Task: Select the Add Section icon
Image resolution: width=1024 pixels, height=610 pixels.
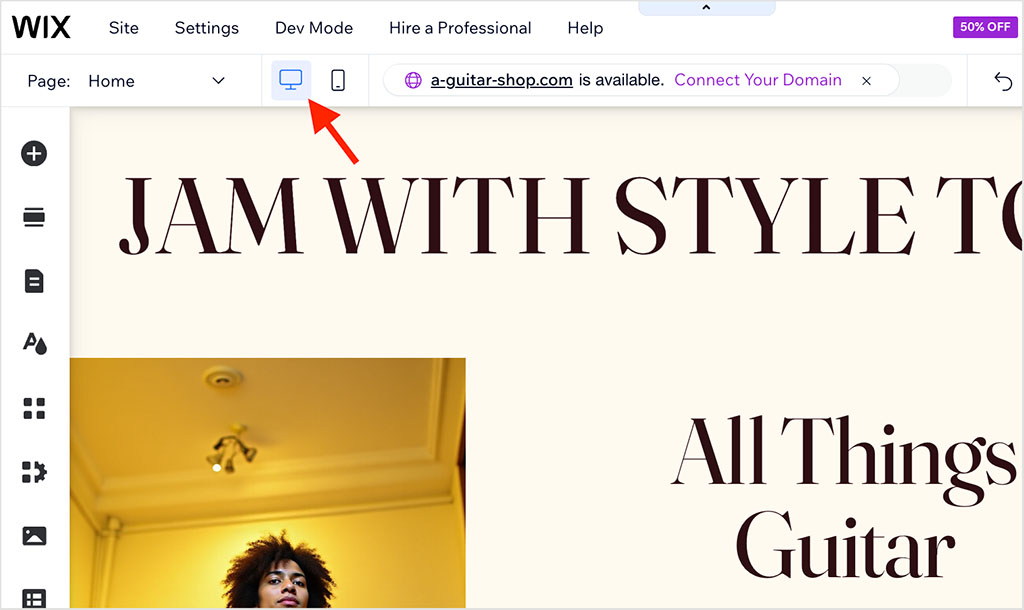Action: pos(34,216)
